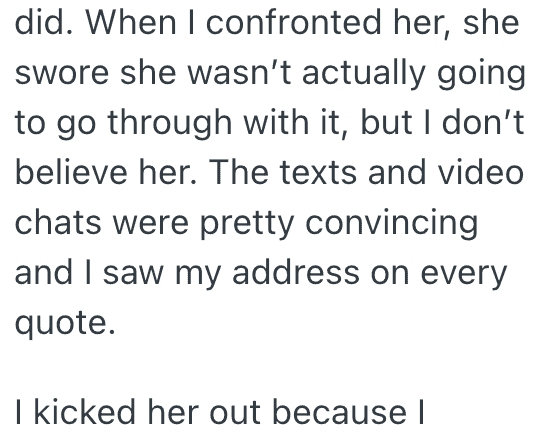Click on the word "wasn't"
The image size is (538, 442).
(x=239, y=73)
